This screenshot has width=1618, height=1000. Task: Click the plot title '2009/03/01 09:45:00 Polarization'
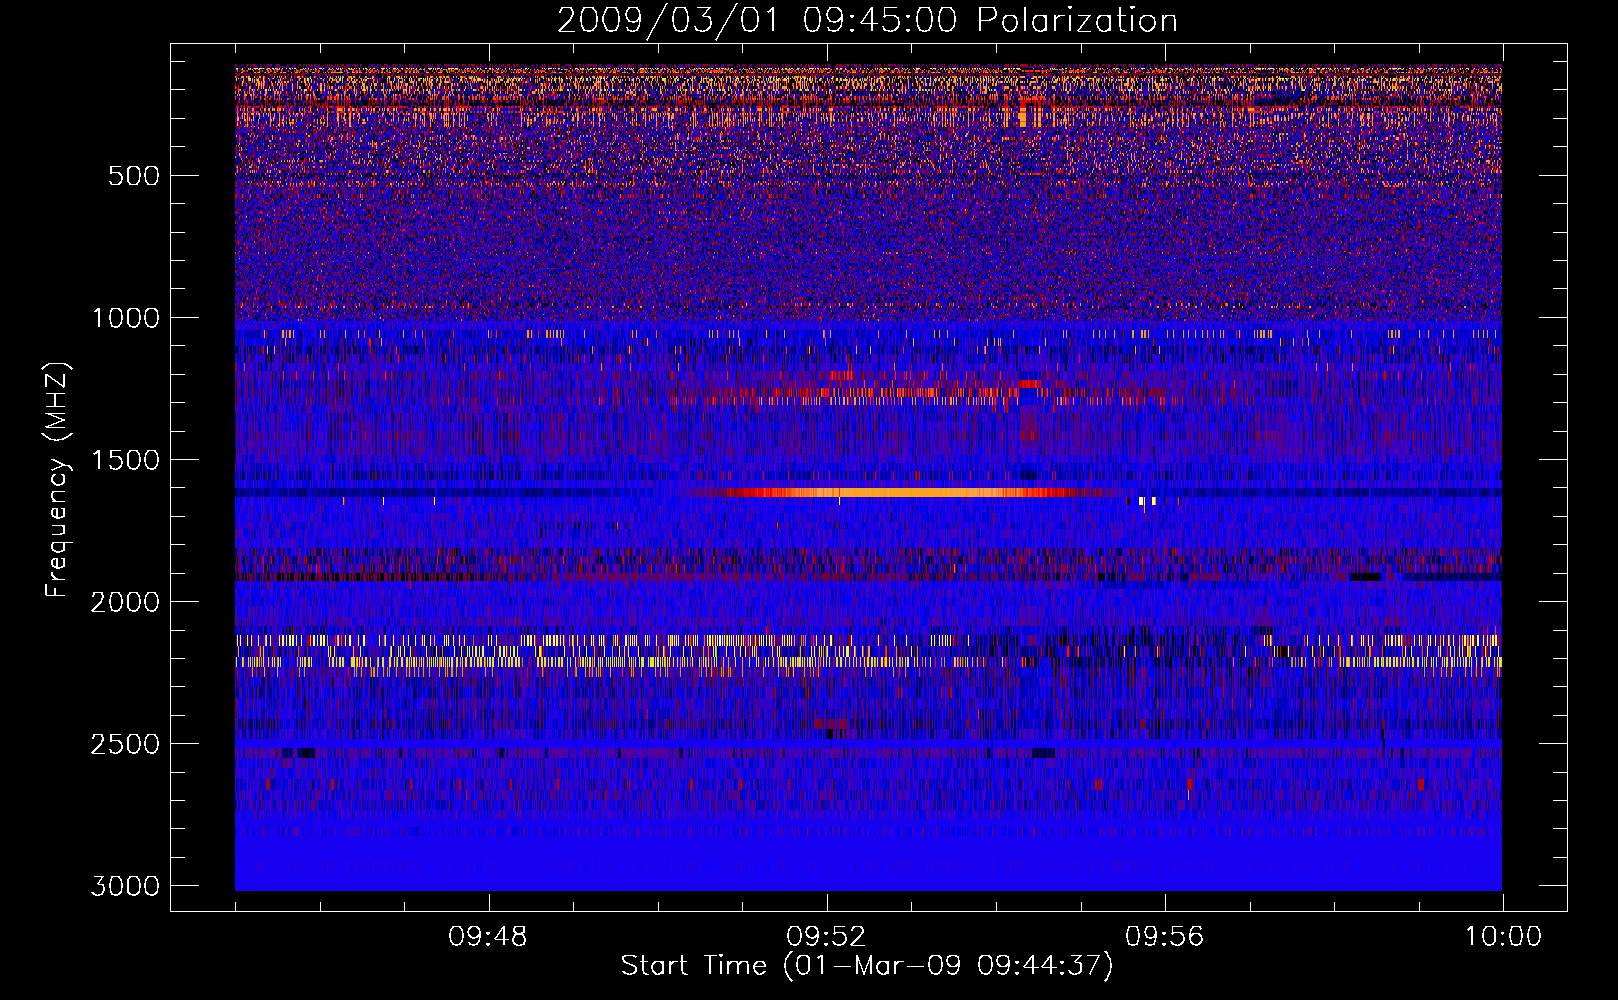(867, 20)
